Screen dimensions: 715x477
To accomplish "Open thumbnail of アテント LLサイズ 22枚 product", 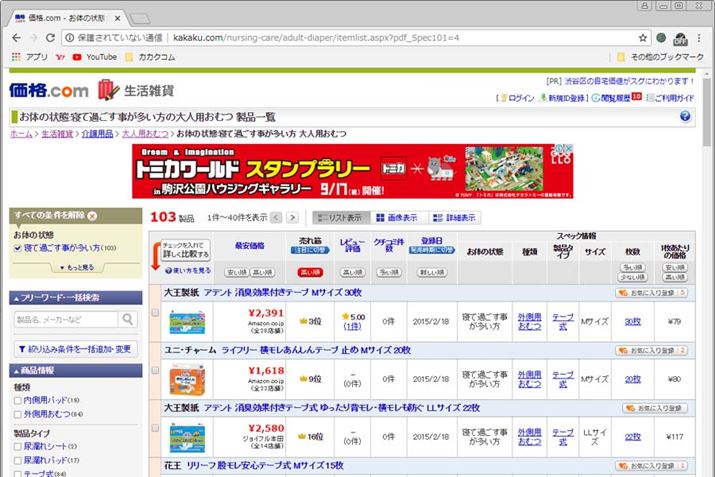I will point(187,437).
